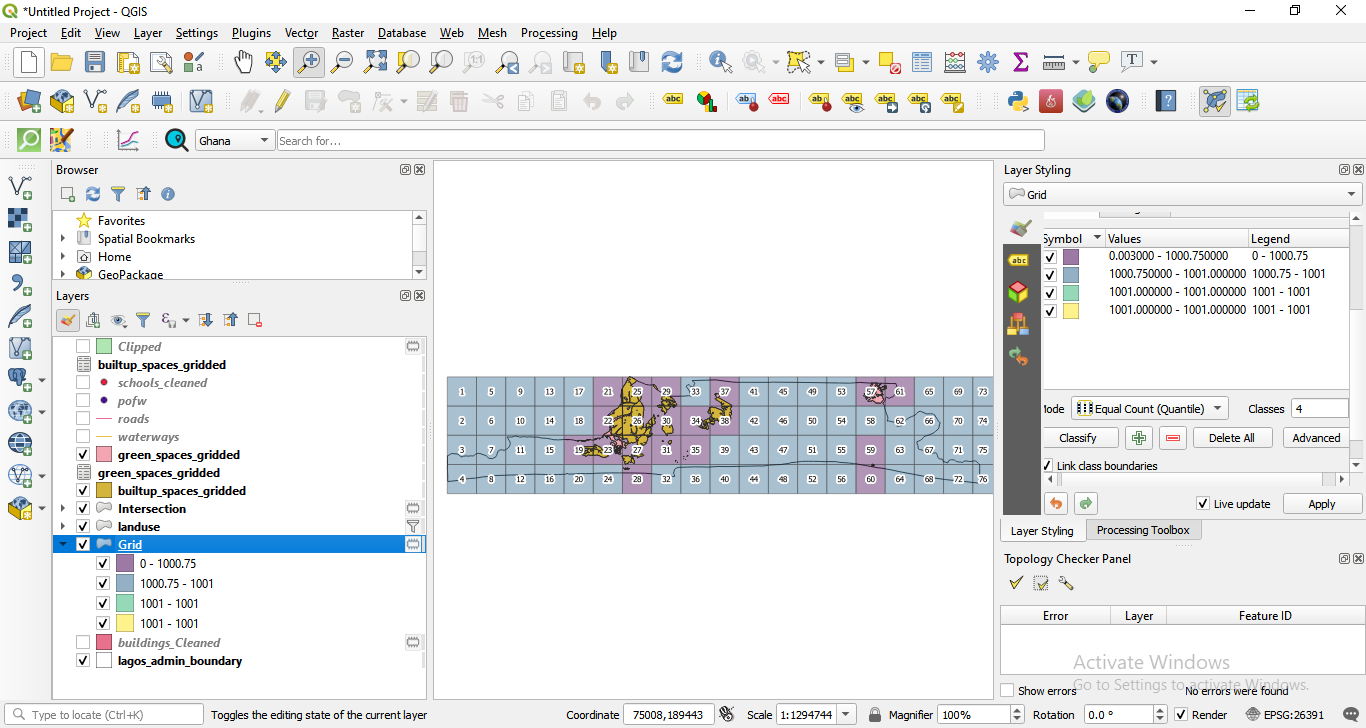Expand the Intersection layer tree
This screenshot has width=1366, height=728.
click(x=64, y=509)
